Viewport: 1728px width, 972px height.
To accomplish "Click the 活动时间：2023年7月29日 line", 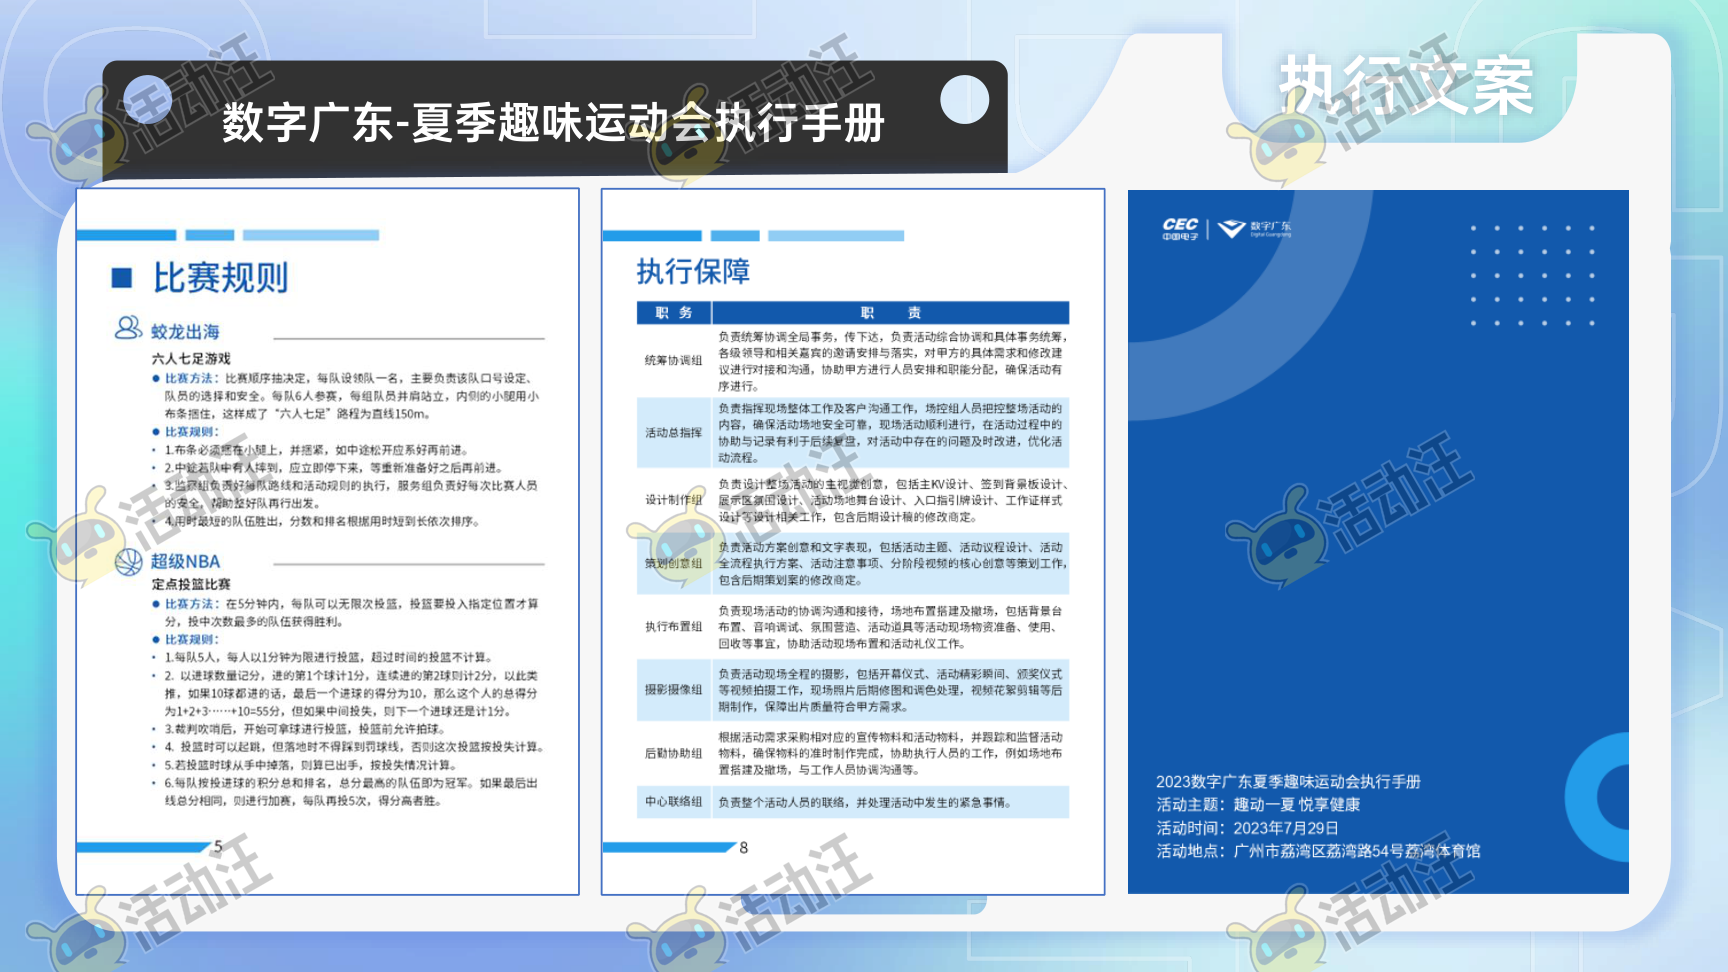I will pyautogui.click(x=1247, y=828).
